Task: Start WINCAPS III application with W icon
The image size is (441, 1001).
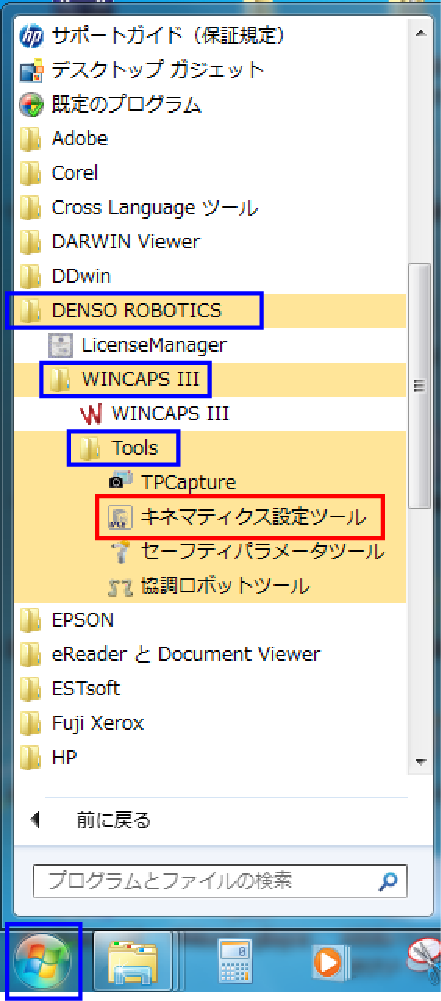Action: (x=154, y=413)
